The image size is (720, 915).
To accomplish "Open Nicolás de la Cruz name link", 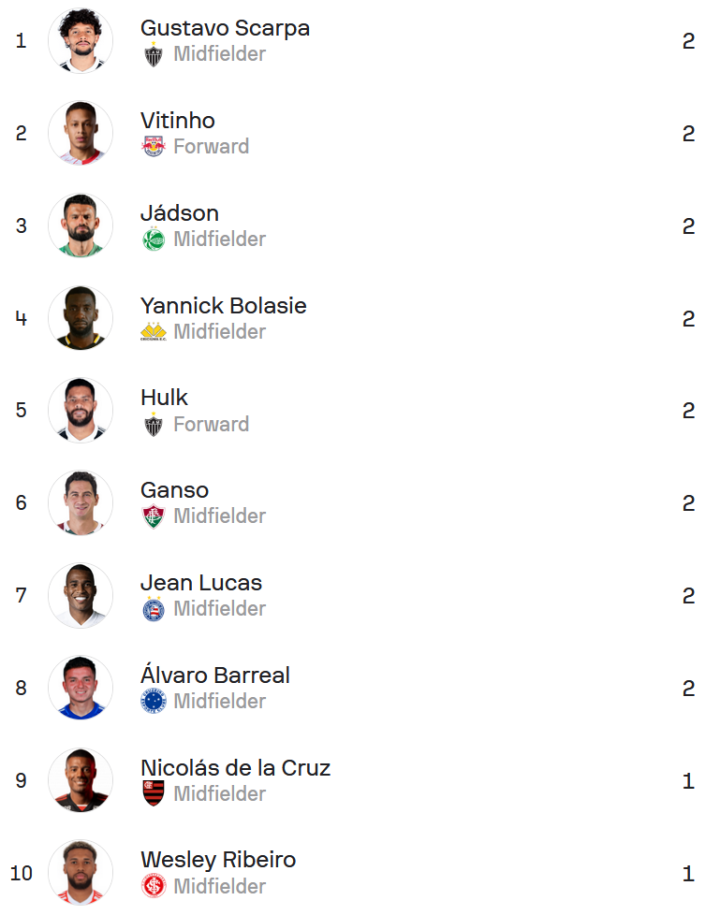I will tap(235, 768).
